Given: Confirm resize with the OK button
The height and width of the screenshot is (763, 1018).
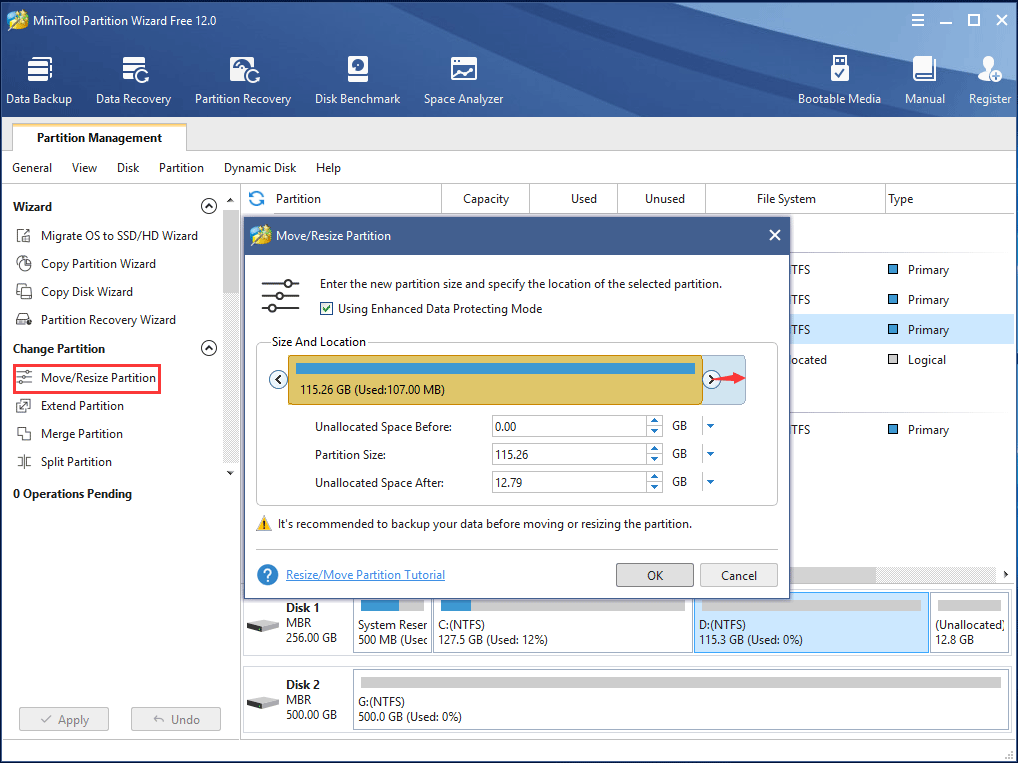Looking at the screenshot, I should pos(655,574).
